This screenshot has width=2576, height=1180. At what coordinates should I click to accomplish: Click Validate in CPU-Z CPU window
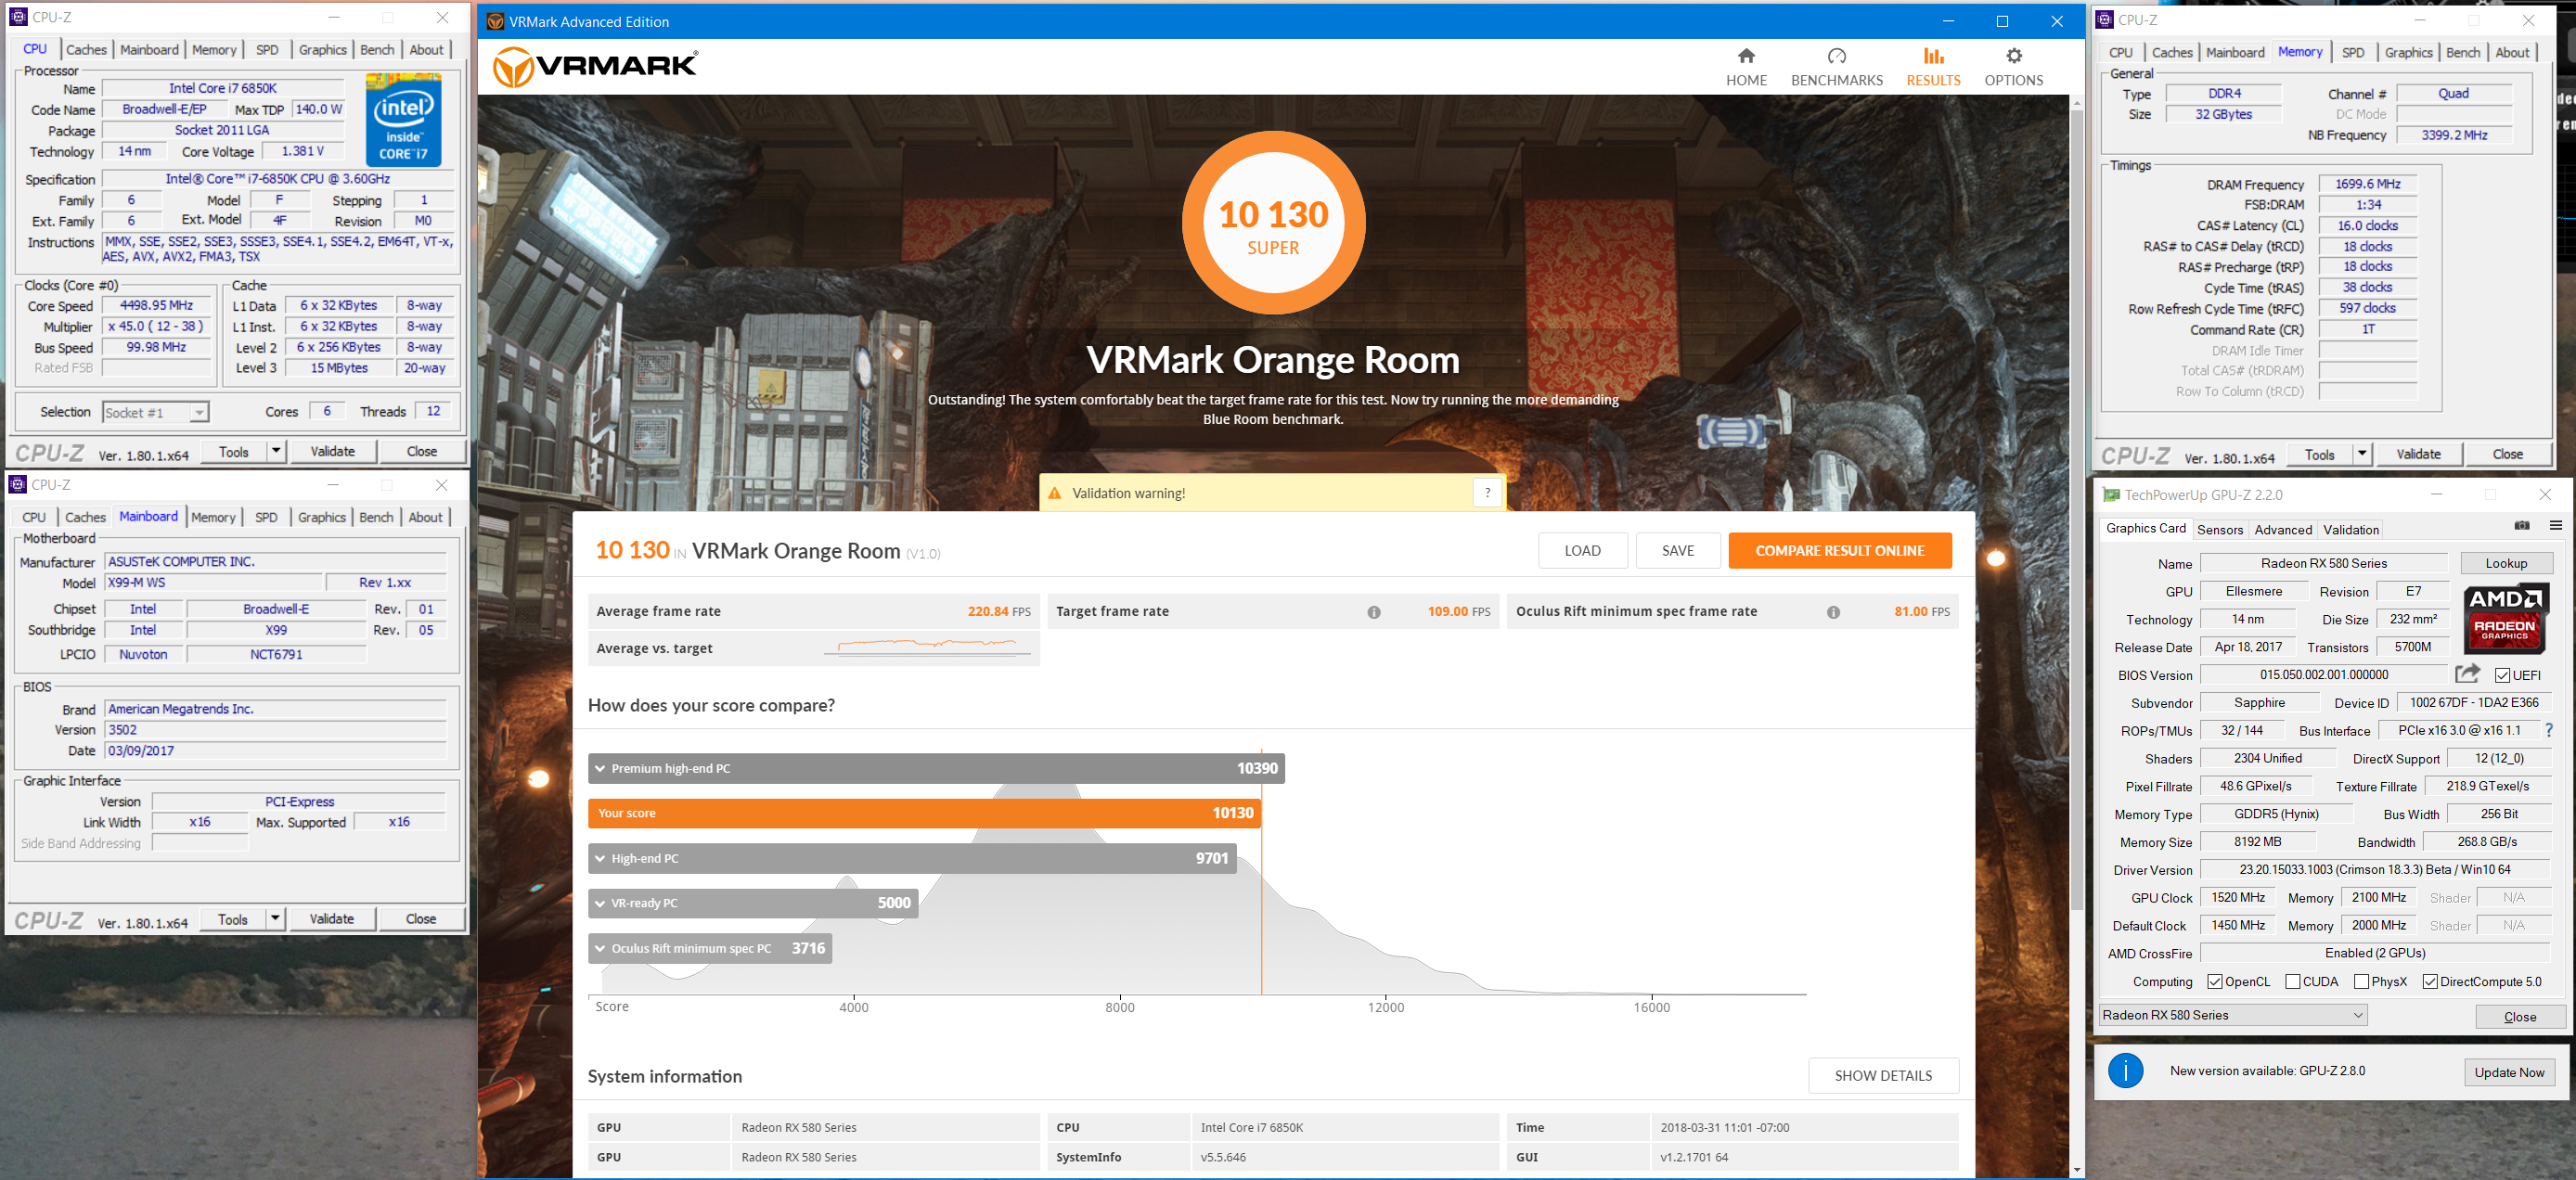click(x=333, y=451)
